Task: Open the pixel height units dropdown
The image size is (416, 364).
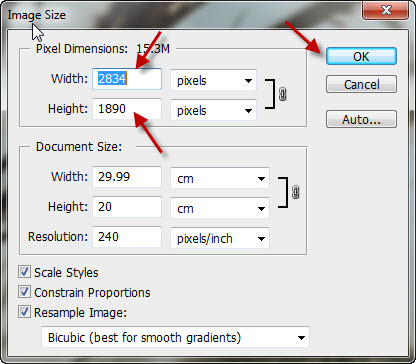Action: [x=213, y=110]
